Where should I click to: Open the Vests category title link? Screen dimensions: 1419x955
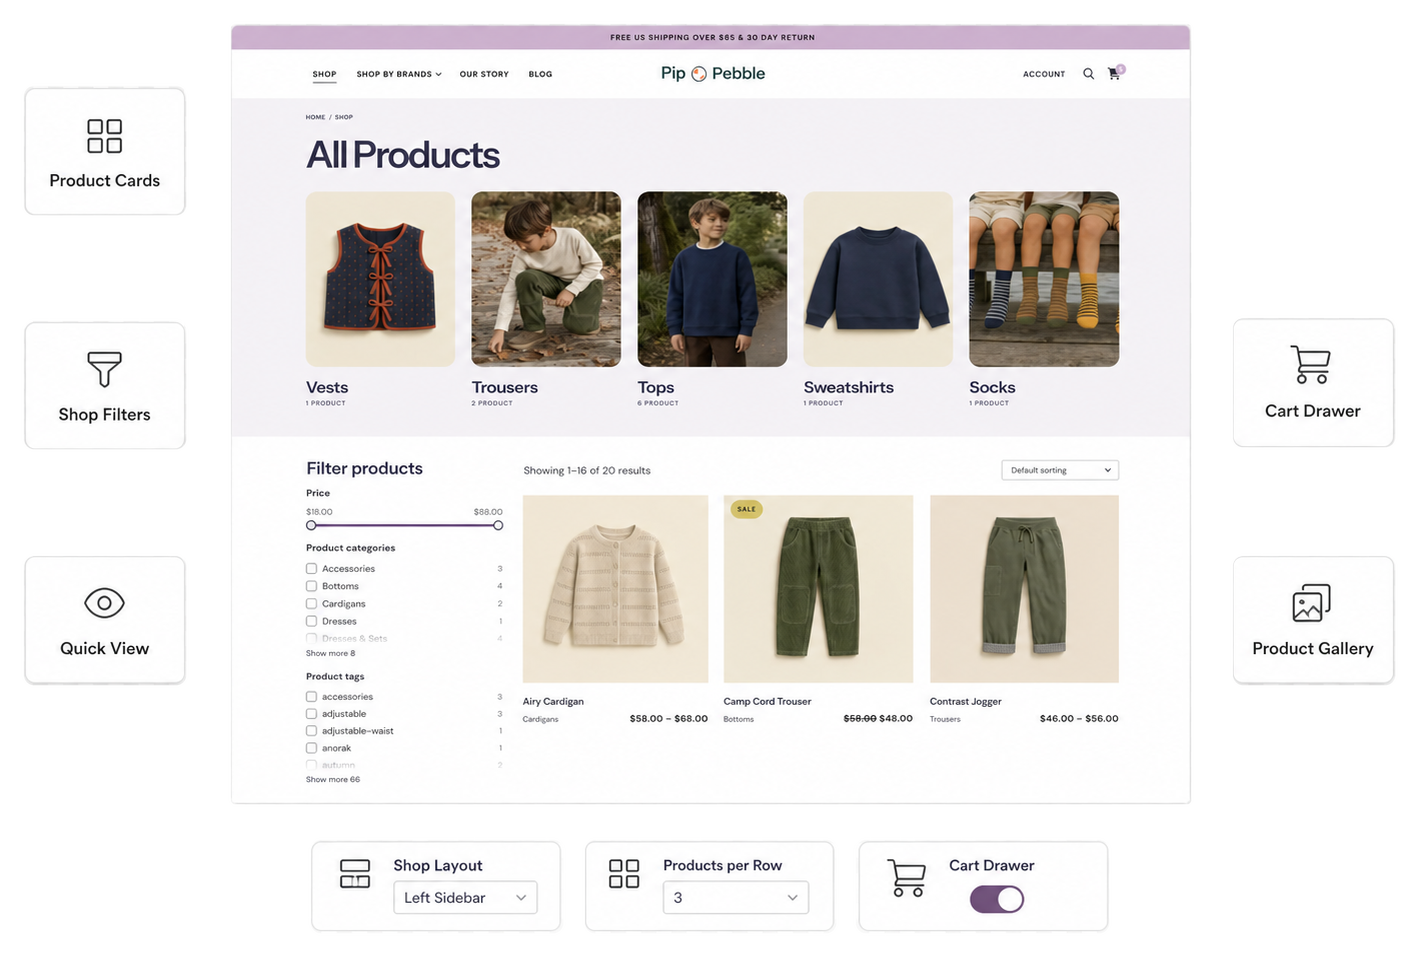click(x=327, y=387)
